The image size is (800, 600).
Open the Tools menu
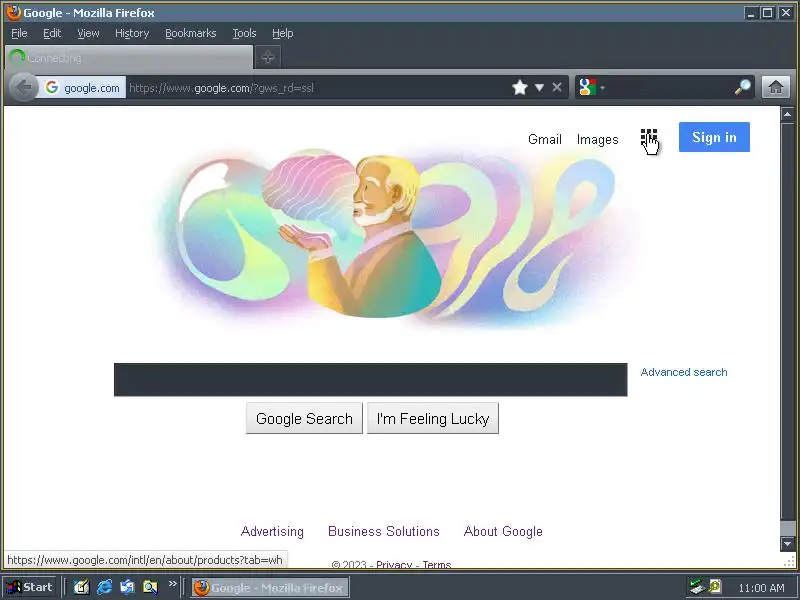(244, 33)
